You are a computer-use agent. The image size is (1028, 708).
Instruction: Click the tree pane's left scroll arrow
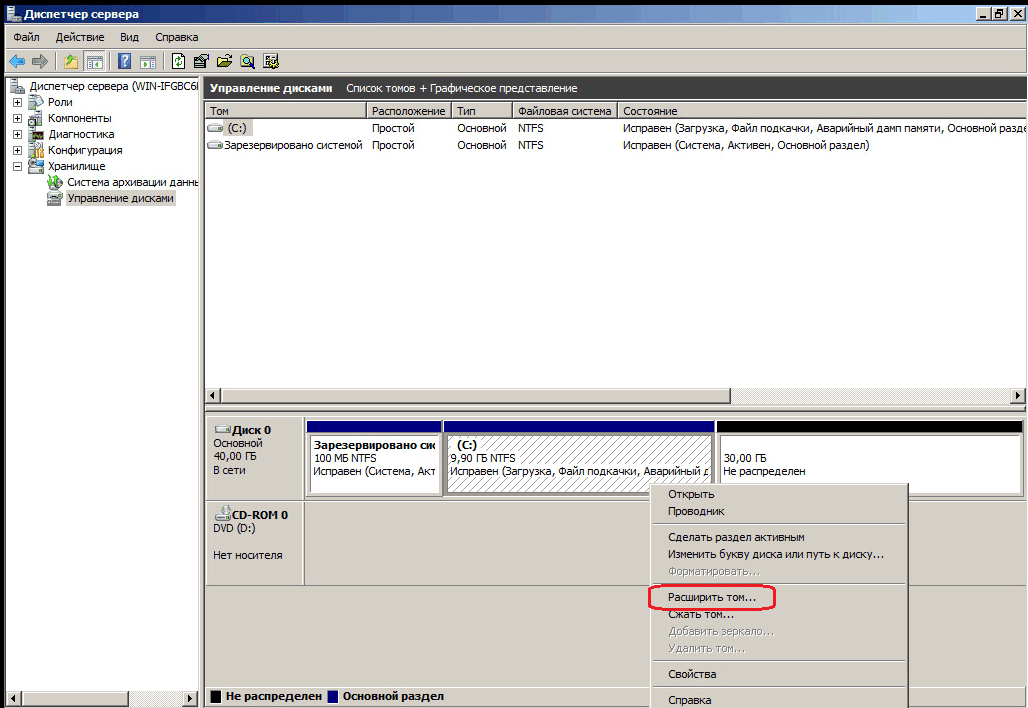point(13,699)
